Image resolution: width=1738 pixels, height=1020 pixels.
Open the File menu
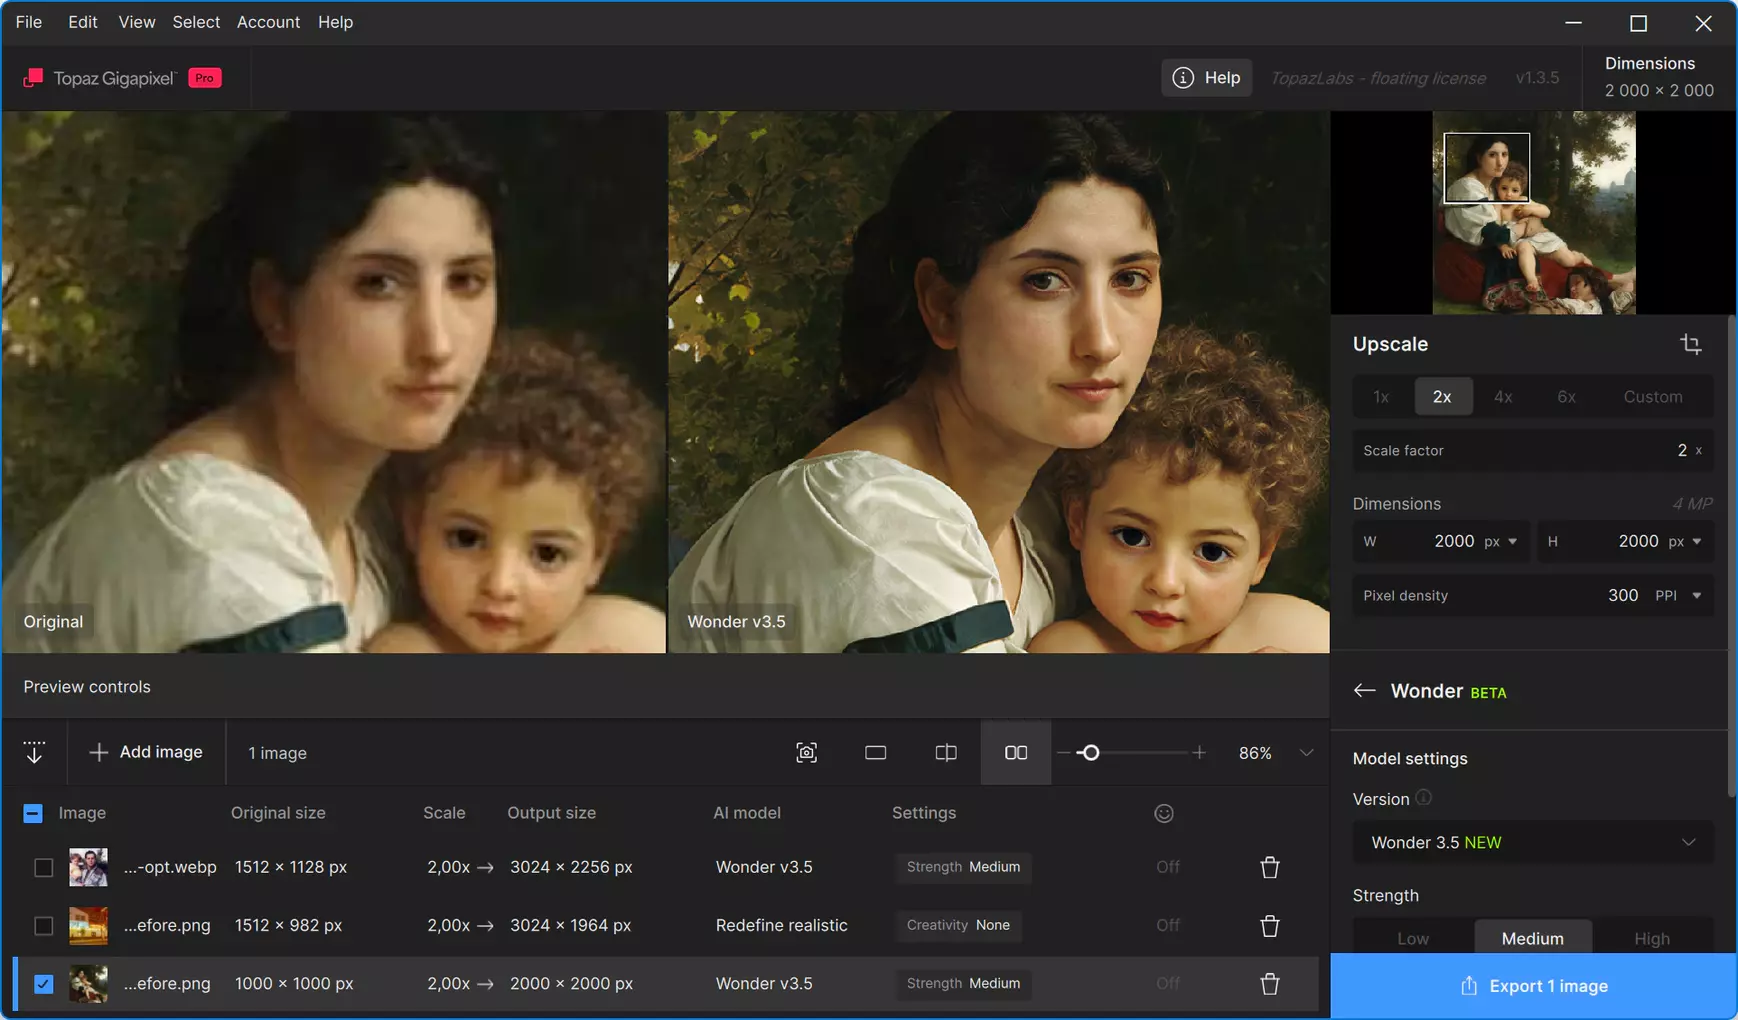29,22
